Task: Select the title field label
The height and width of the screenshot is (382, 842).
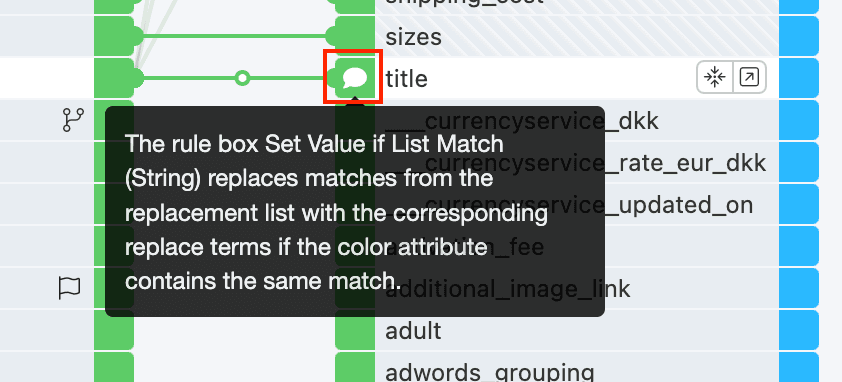Action: pos(407,79)
